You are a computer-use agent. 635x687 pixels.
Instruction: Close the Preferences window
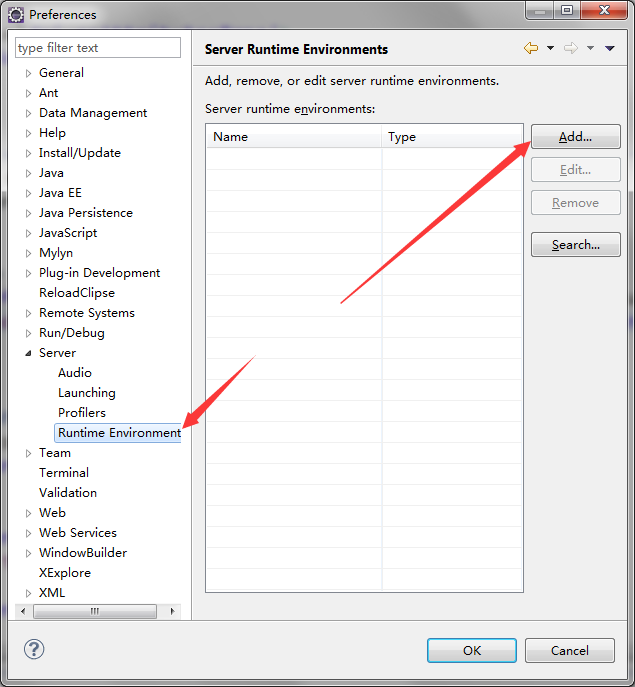pyautogui.click(x=604, y=11)
